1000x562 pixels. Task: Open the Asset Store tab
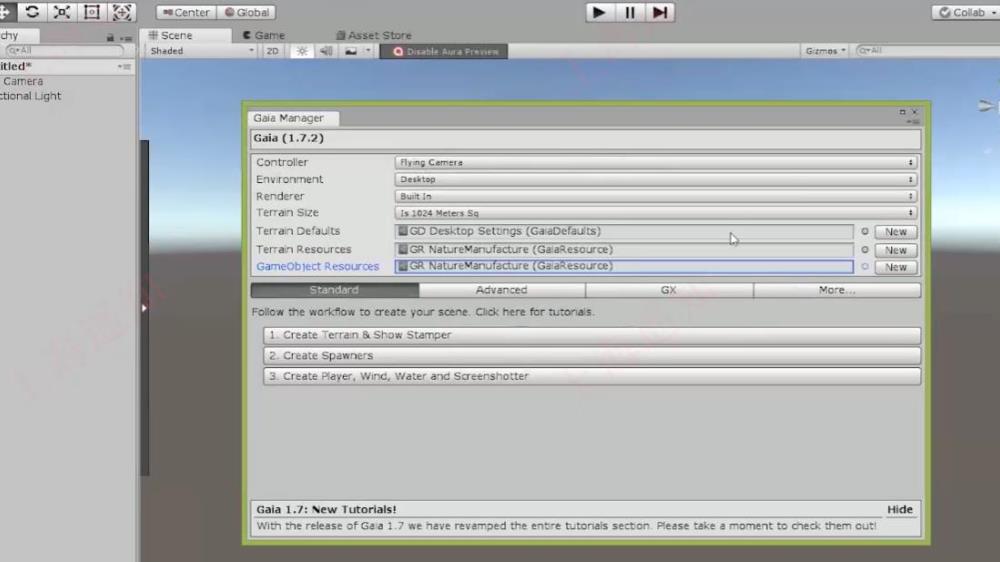[374, 35]
